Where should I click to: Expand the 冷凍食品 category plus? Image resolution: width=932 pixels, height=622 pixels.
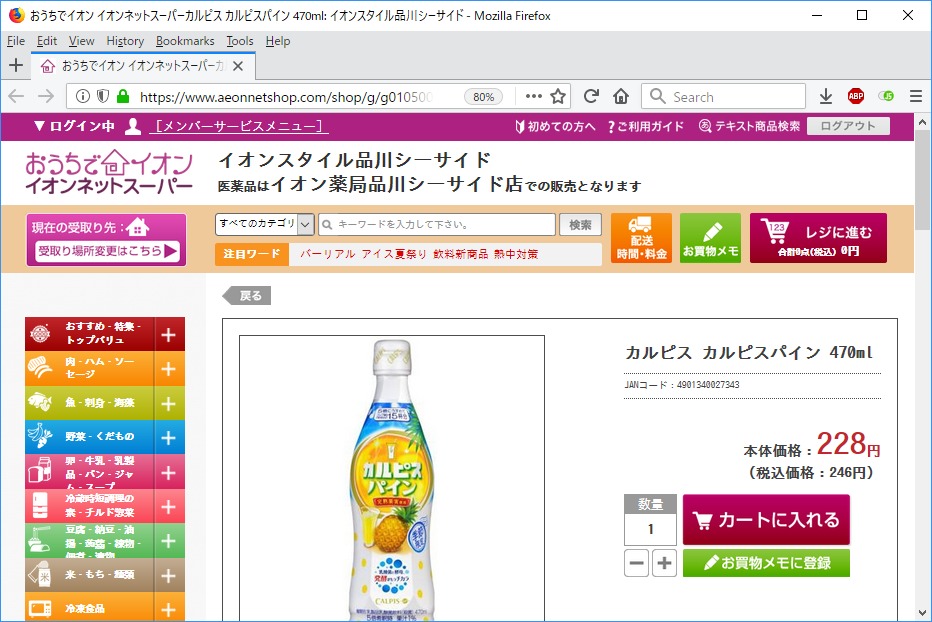(x=168, y=609)
